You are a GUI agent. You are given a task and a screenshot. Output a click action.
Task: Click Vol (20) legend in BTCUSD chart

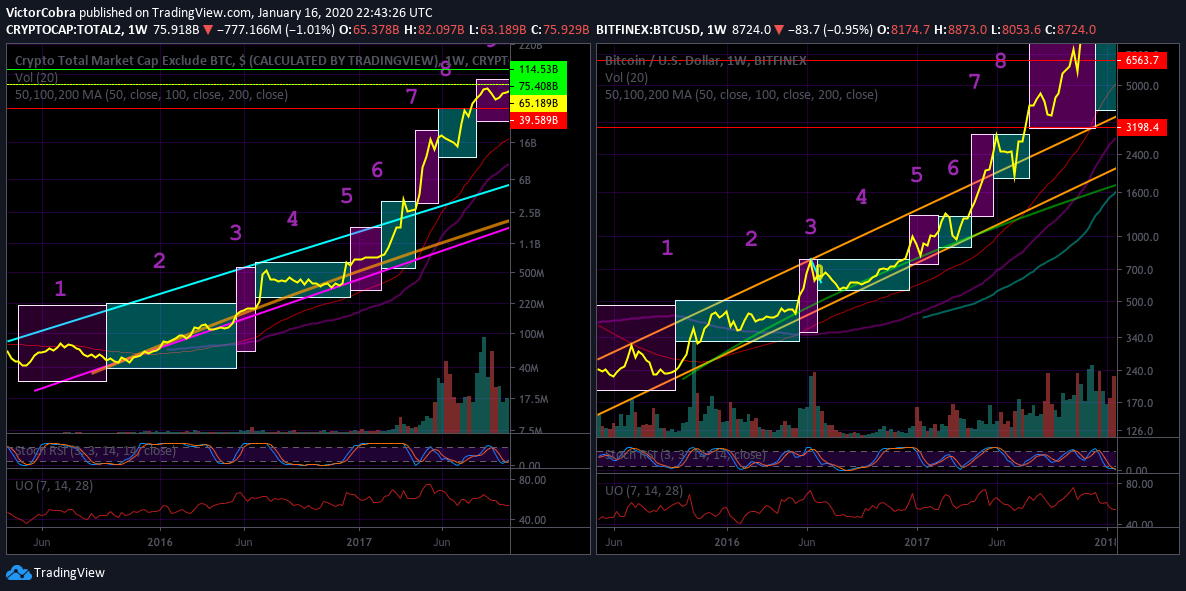point(627,77)
